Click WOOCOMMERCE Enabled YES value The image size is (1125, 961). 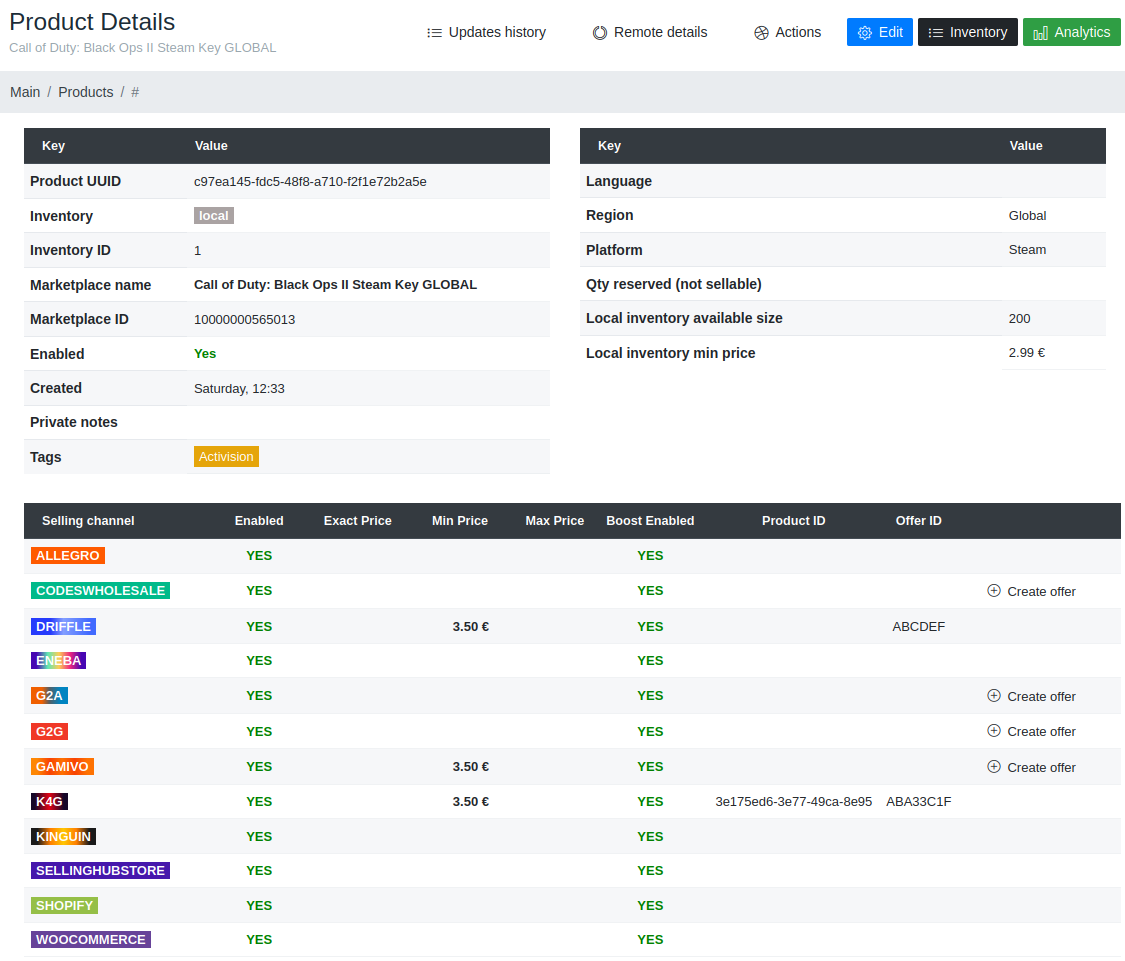(259, 939)
